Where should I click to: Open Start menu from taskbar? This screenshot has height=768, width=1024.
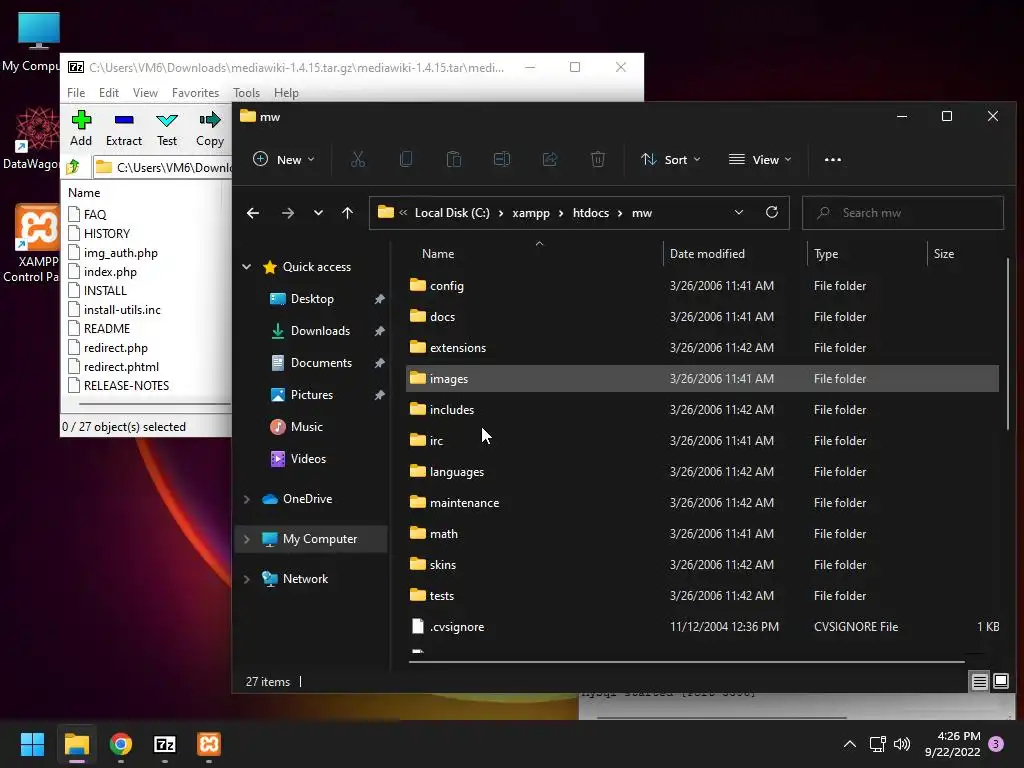[32, 744]
